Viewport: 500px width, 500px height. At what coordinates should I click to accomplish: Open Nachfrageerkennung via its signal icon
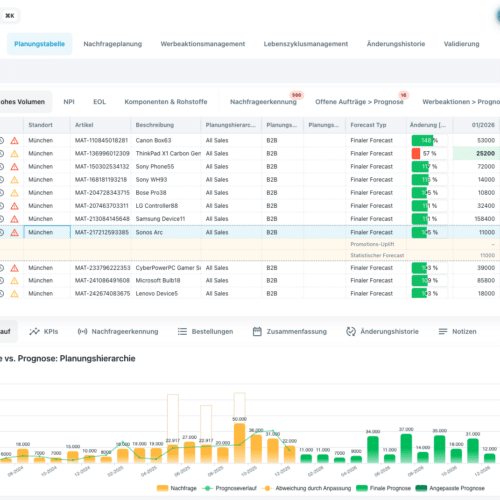(82, 331)
